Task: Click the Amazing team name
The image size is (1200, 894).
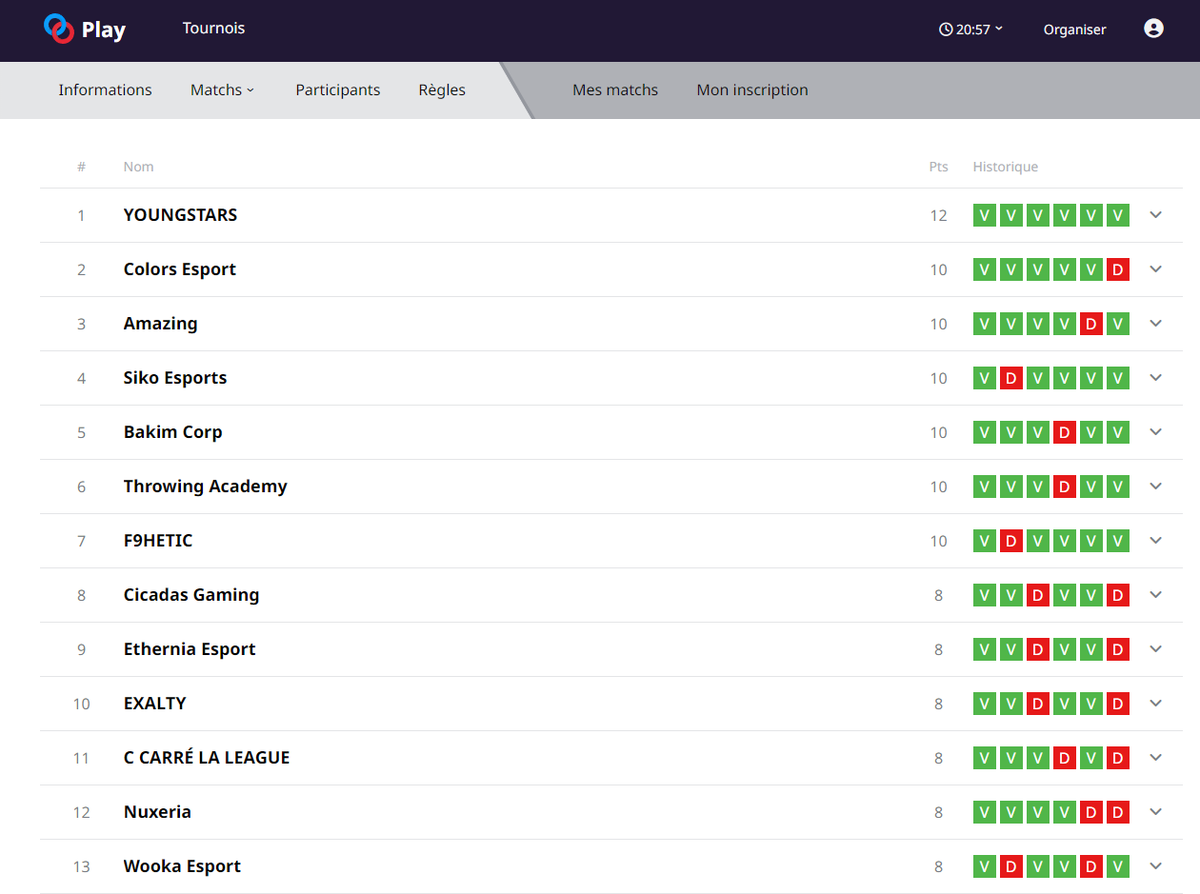Action: point(160,324)
